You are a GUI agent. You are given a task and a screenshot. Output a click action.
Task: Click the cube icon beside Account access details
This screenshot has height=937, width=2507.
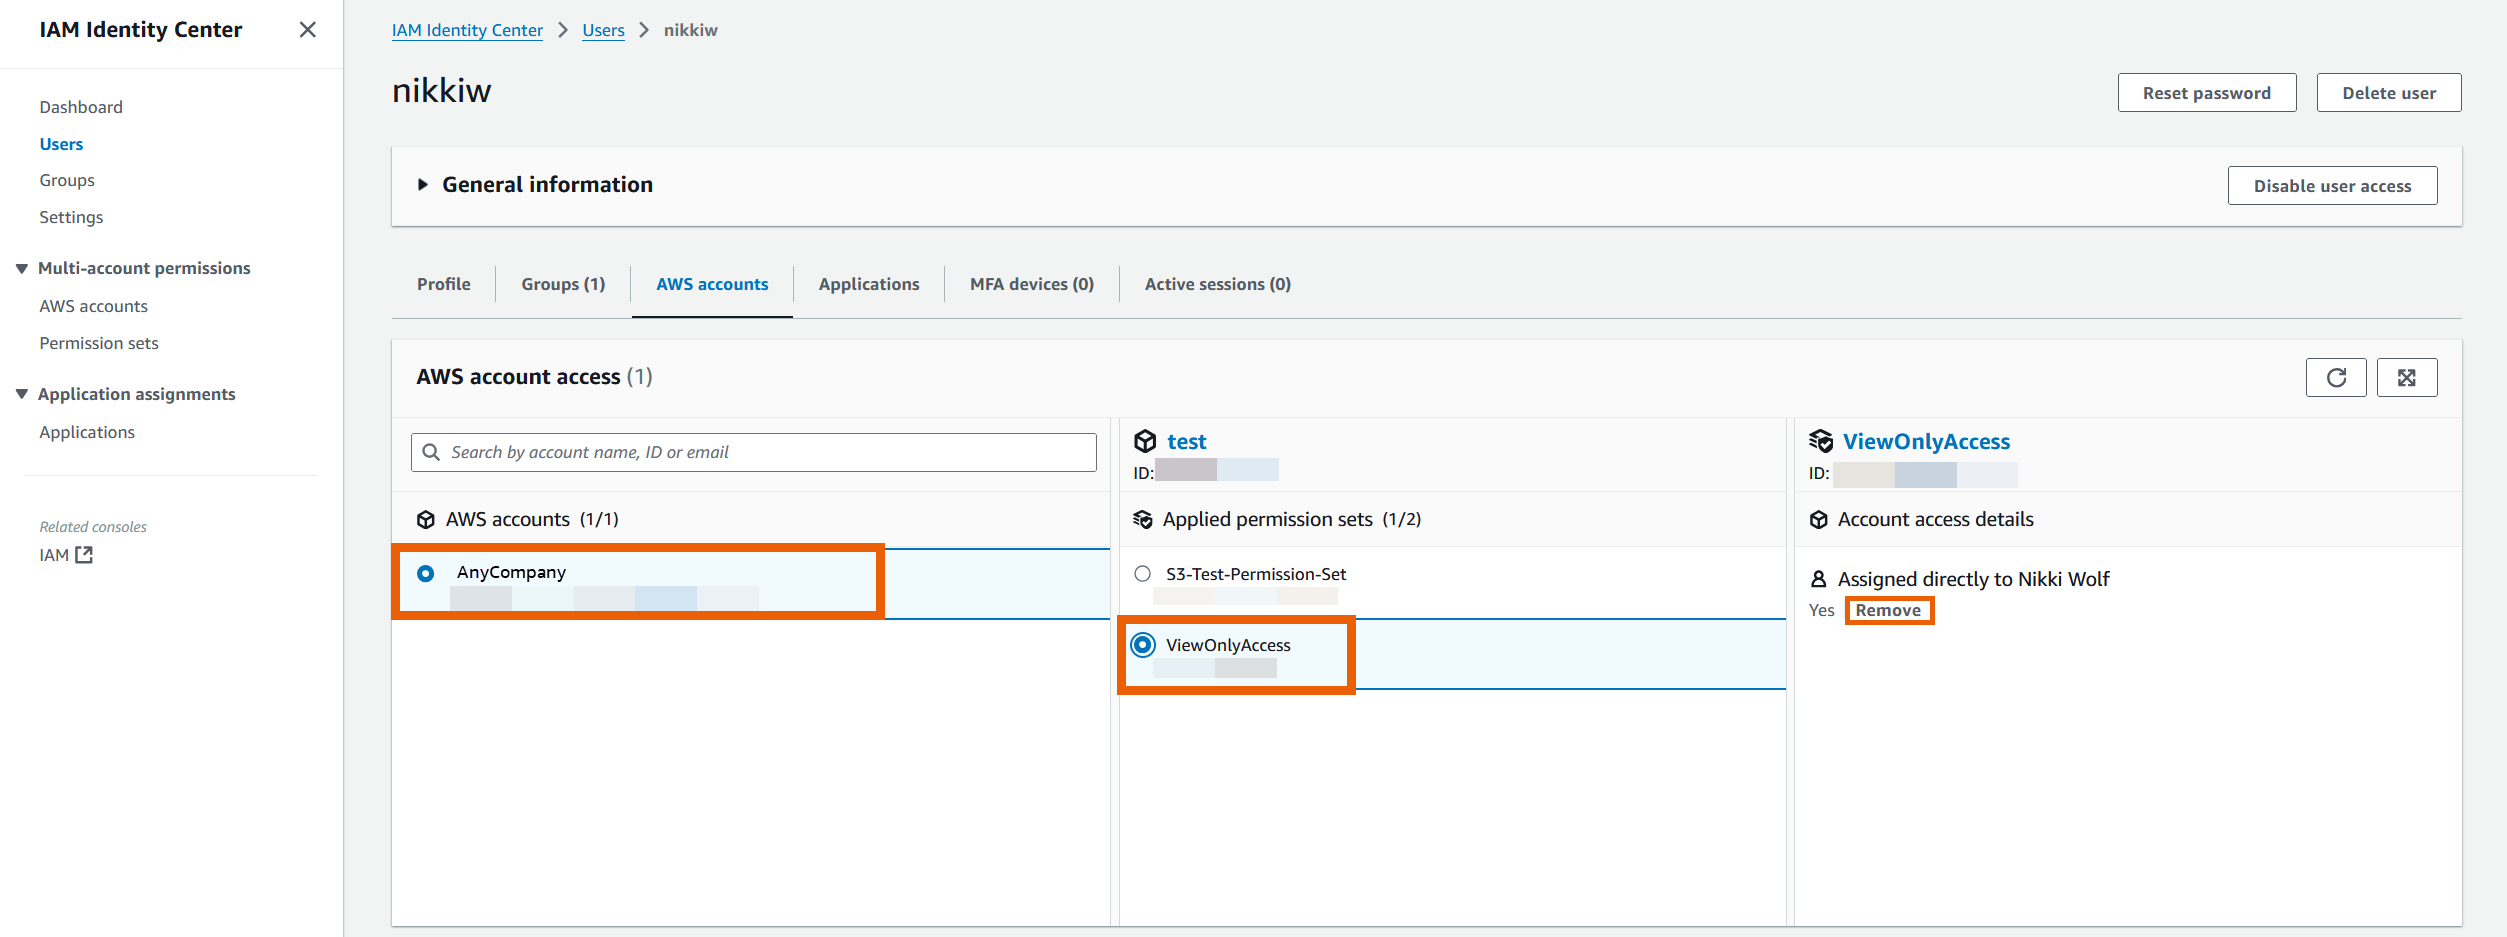pos(1818,519)
